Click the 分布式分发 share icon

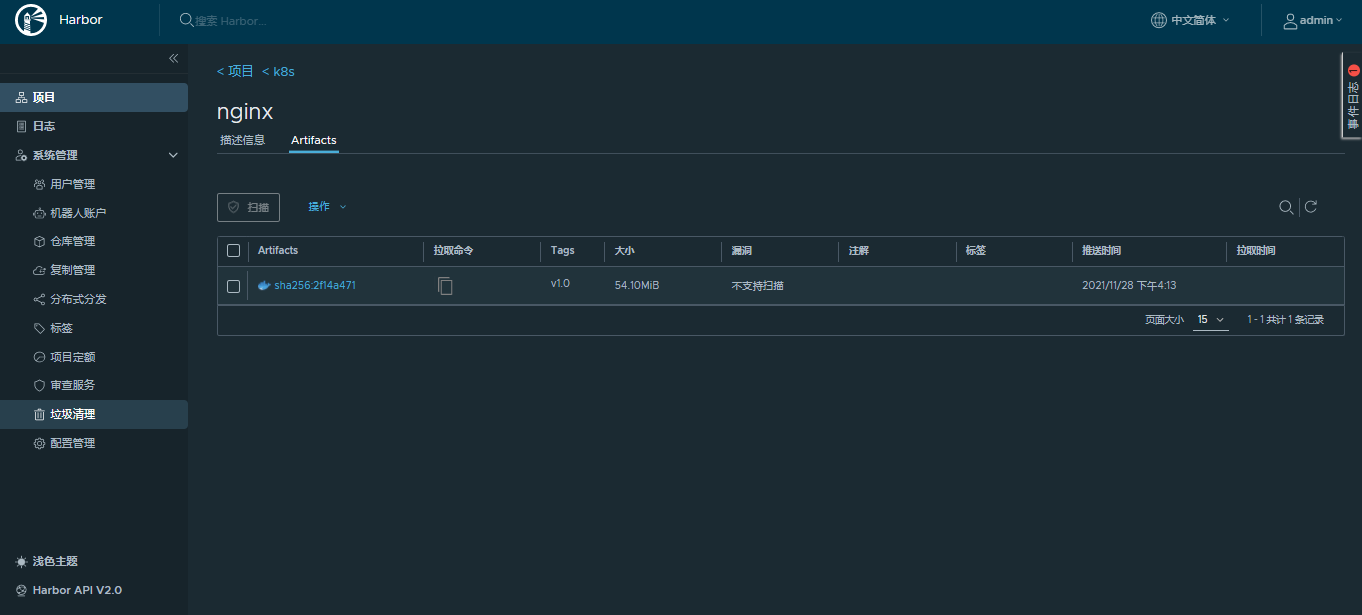[39, 299]
